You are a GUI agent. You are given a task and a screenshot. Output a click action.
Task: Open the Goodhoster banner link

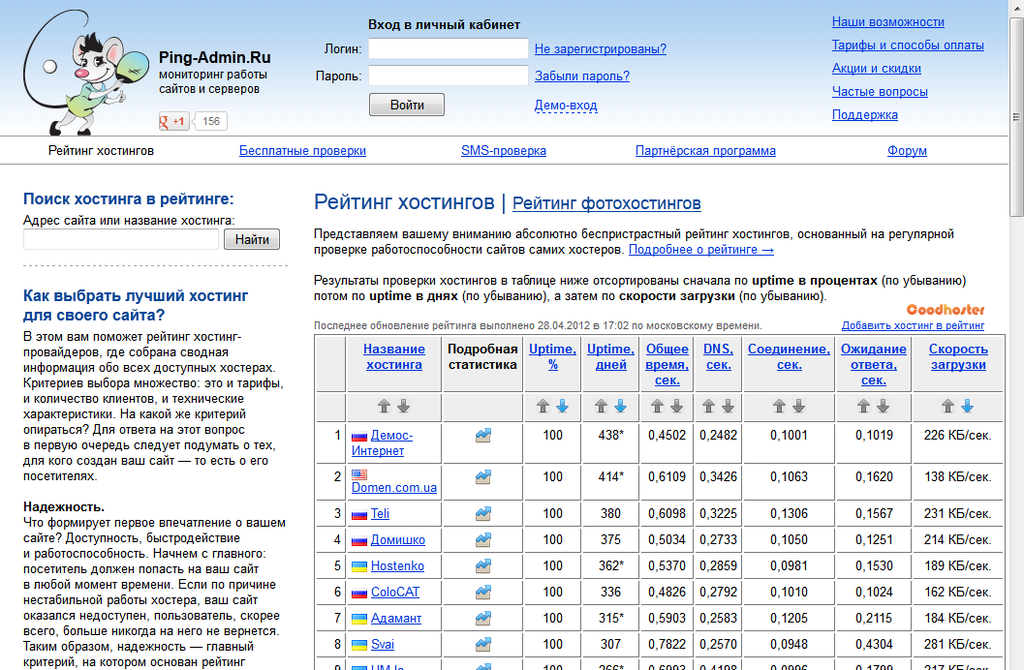pyautogui.click(x=945, y=310)
